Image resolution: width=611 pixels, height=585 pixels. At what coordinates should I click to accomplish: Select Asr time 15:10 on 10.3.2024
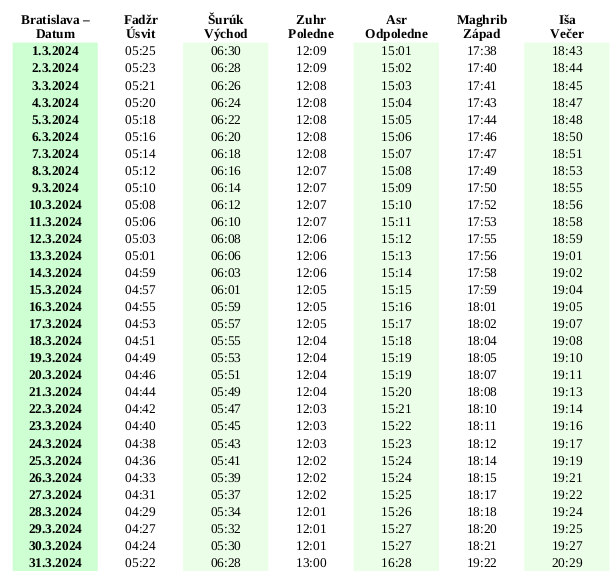[x=396, y=205]
